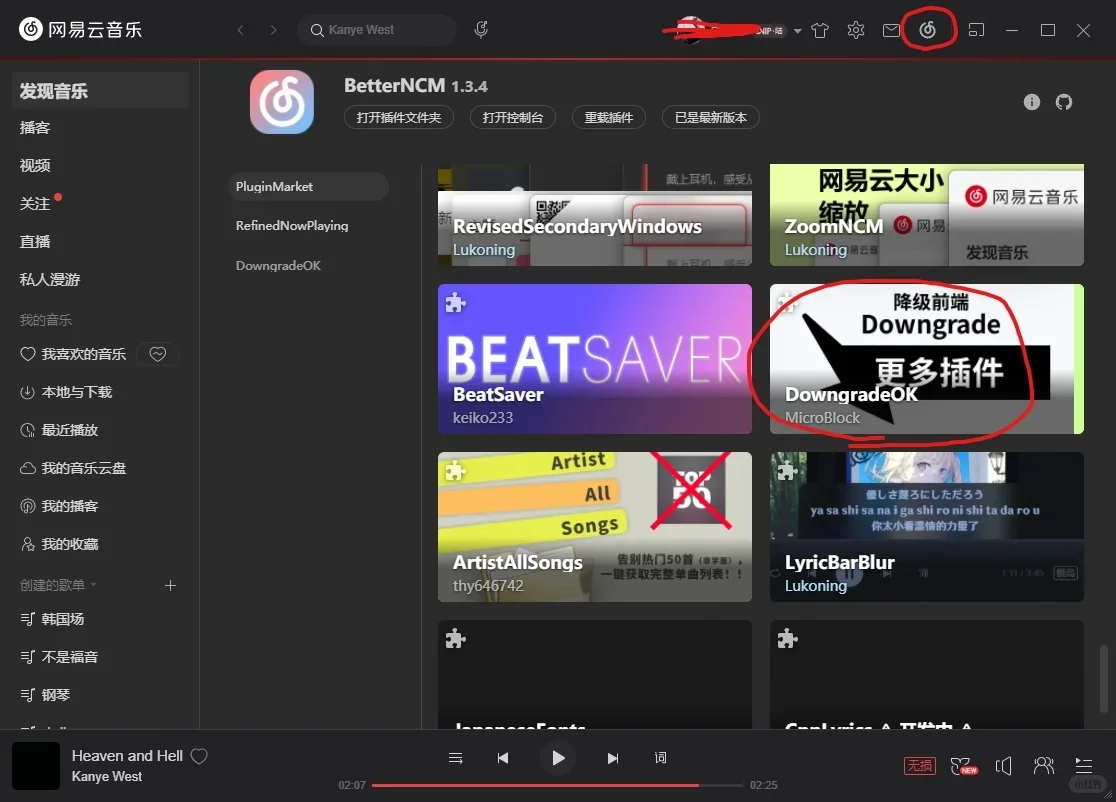Open settings gear in title bar
Viewport: 1116px width, 802px height.
coord(856,30)
